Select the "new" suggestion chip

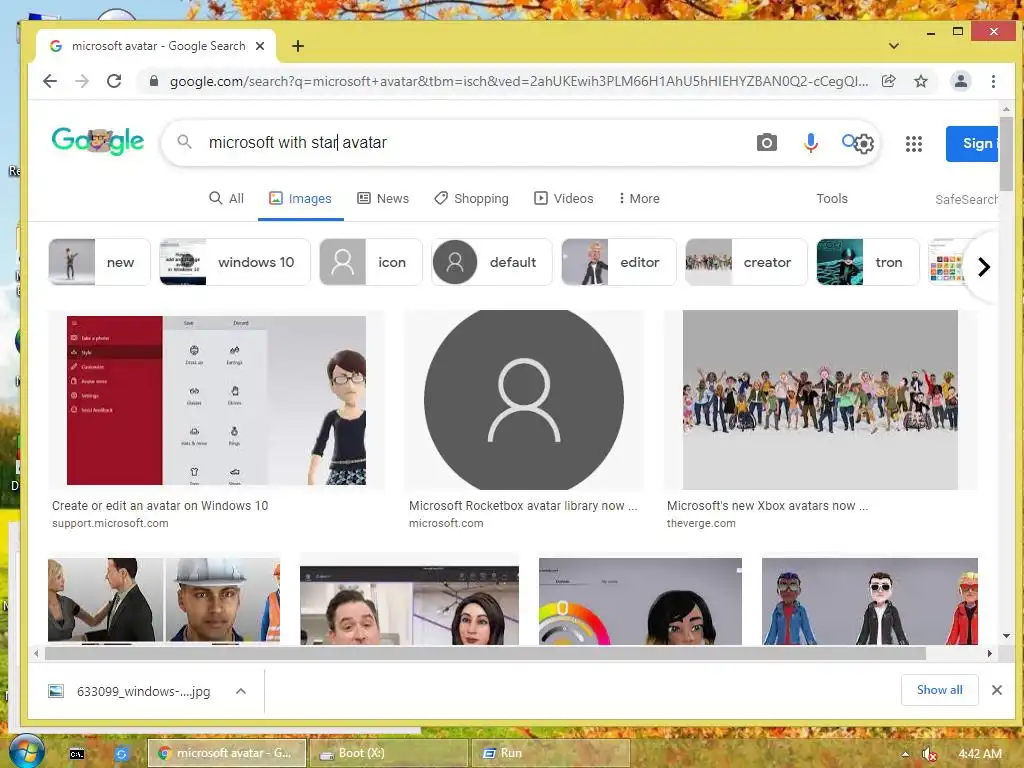coord(99,262)
